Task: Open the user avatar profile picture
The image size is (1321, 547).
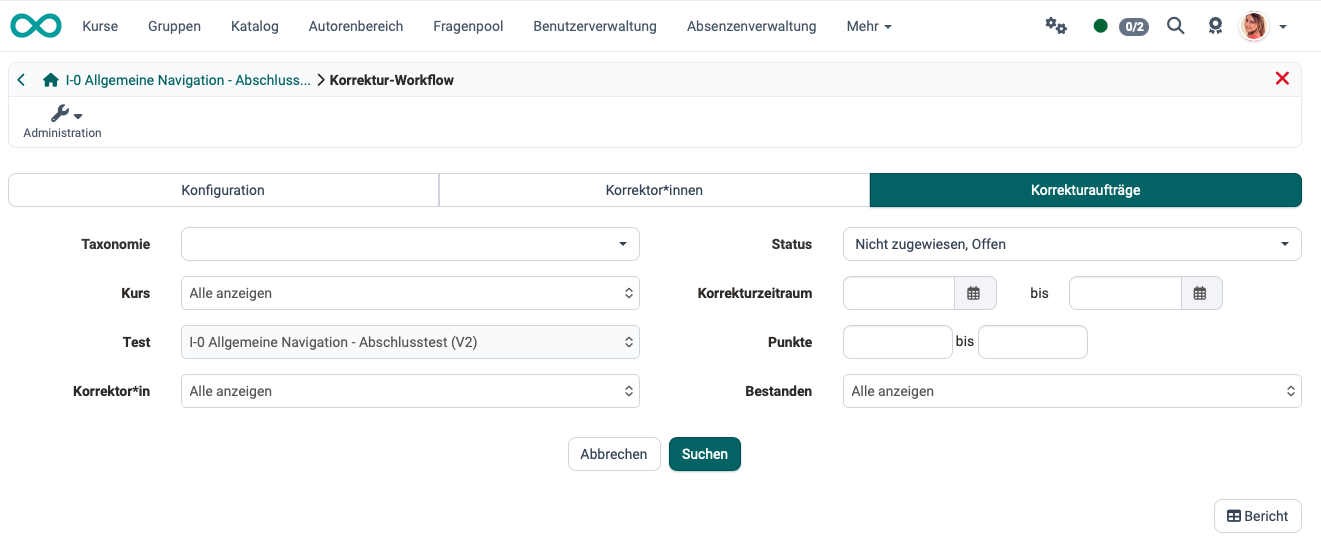Action: (1254, 26)
